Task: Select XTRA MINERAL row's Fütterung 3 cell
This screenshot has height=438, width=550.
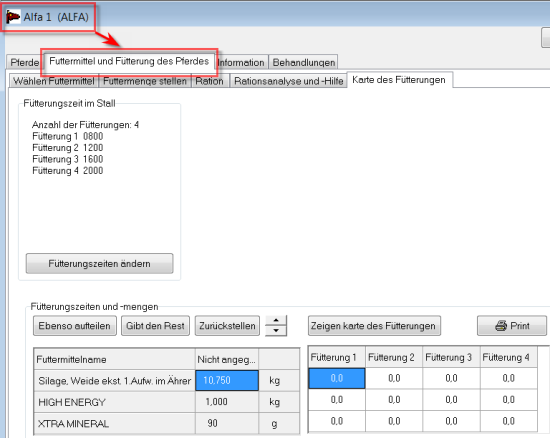Action: click(x=451, y=421)
